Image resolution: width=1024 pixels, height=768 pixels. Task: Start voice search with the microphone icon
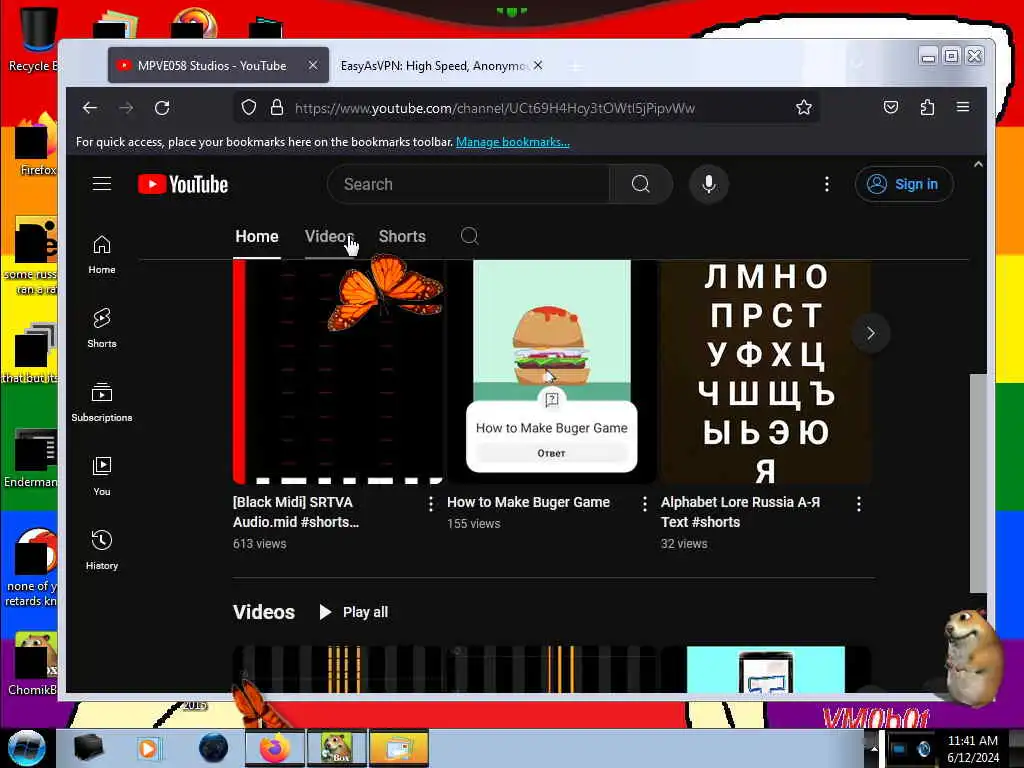pyautogui.click(x=709, y=184)
